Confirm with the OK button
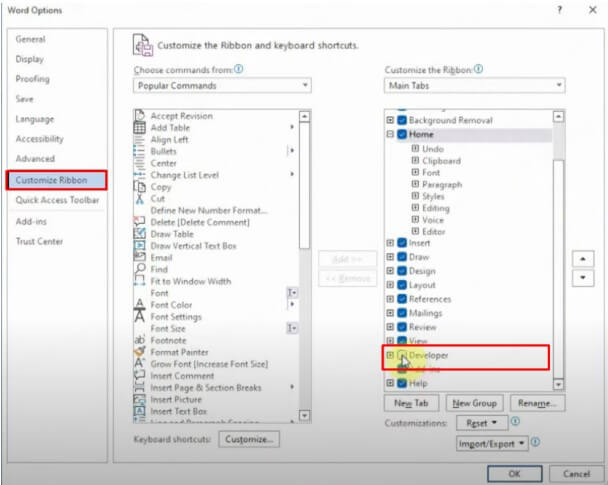608x485 pixels. point(515,473)
